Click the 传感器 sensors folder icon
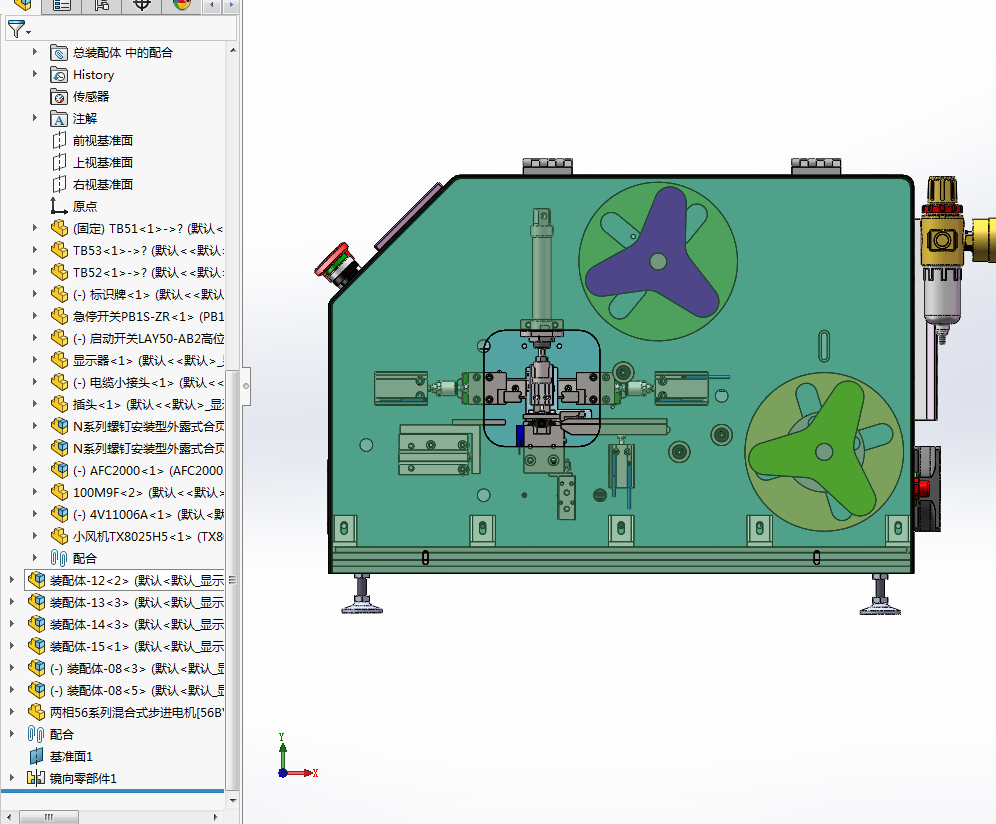Image resolution: width=996 pixels, height=824 pixels. pos(57,96)
